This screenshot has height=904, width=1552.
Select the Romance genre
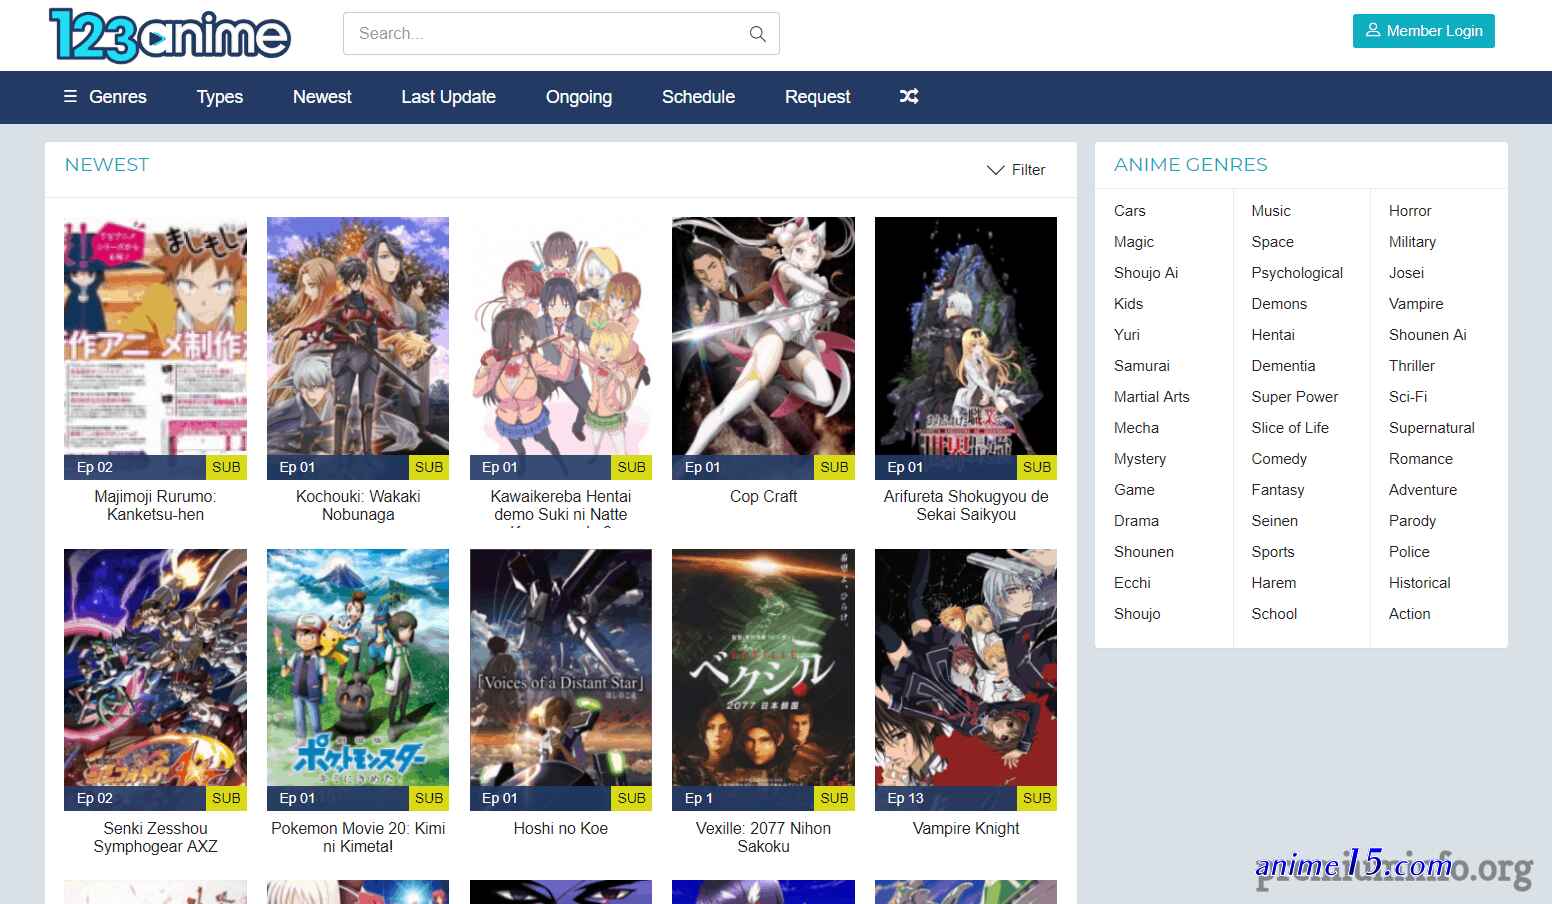point(1421,459)
